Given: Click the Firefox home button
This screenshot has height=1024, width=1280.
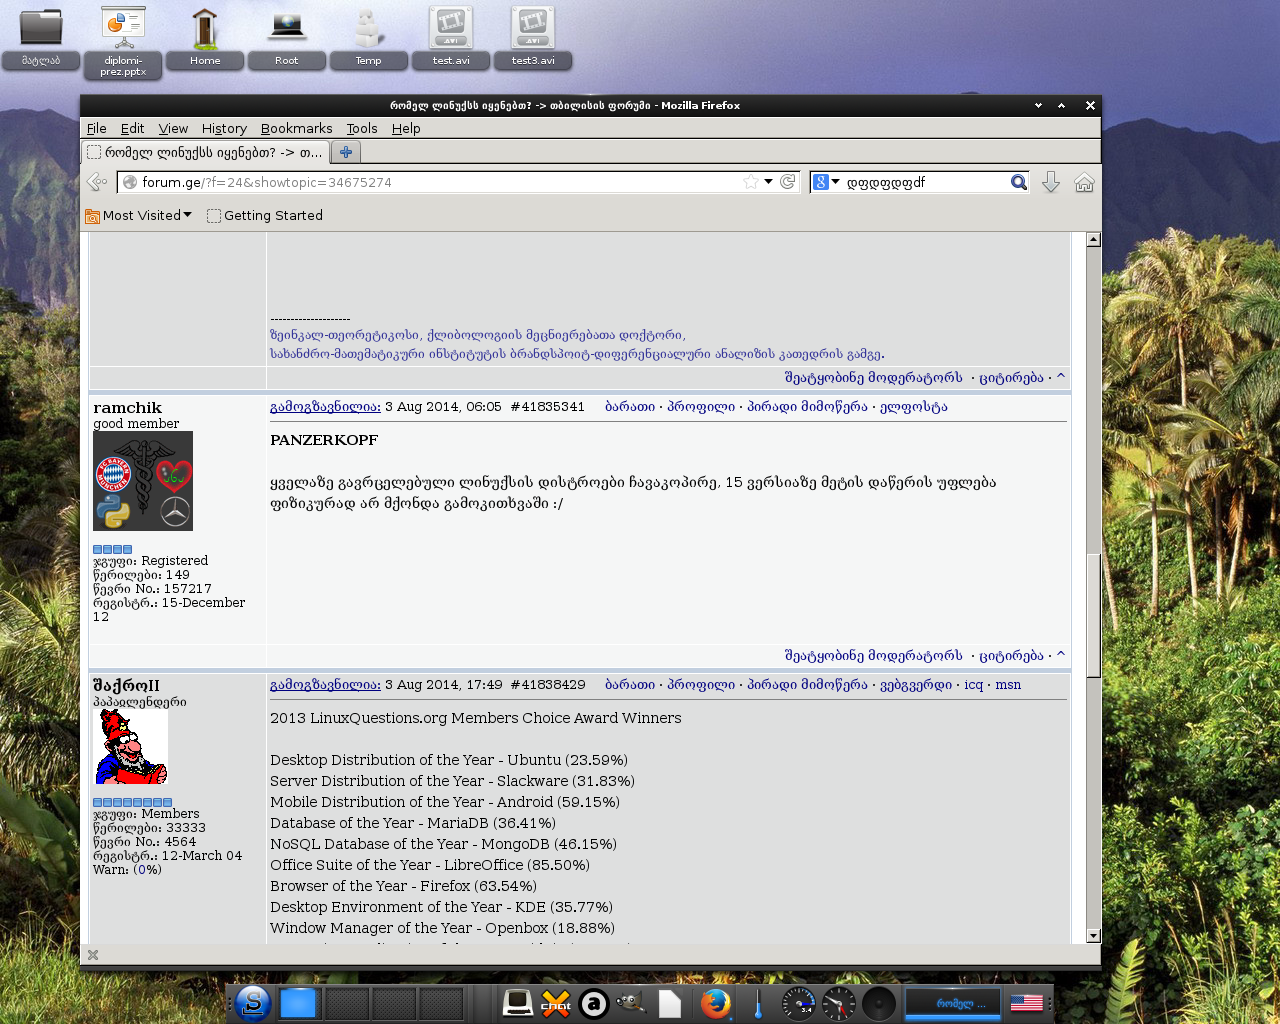Looking at the screenshot, I should click(1084, 182).
